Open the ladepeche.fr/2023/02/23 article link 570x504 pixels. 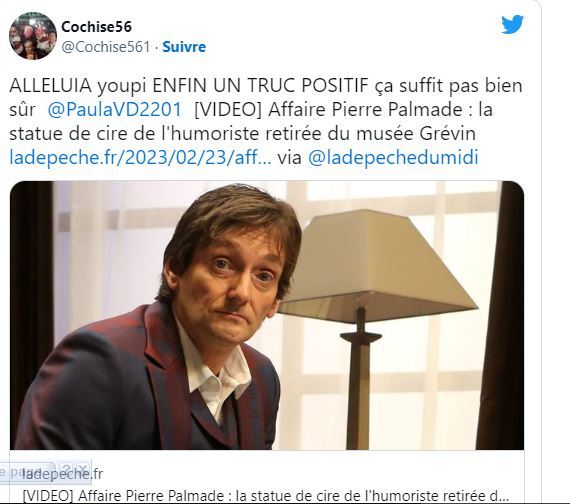pos(140,157)
